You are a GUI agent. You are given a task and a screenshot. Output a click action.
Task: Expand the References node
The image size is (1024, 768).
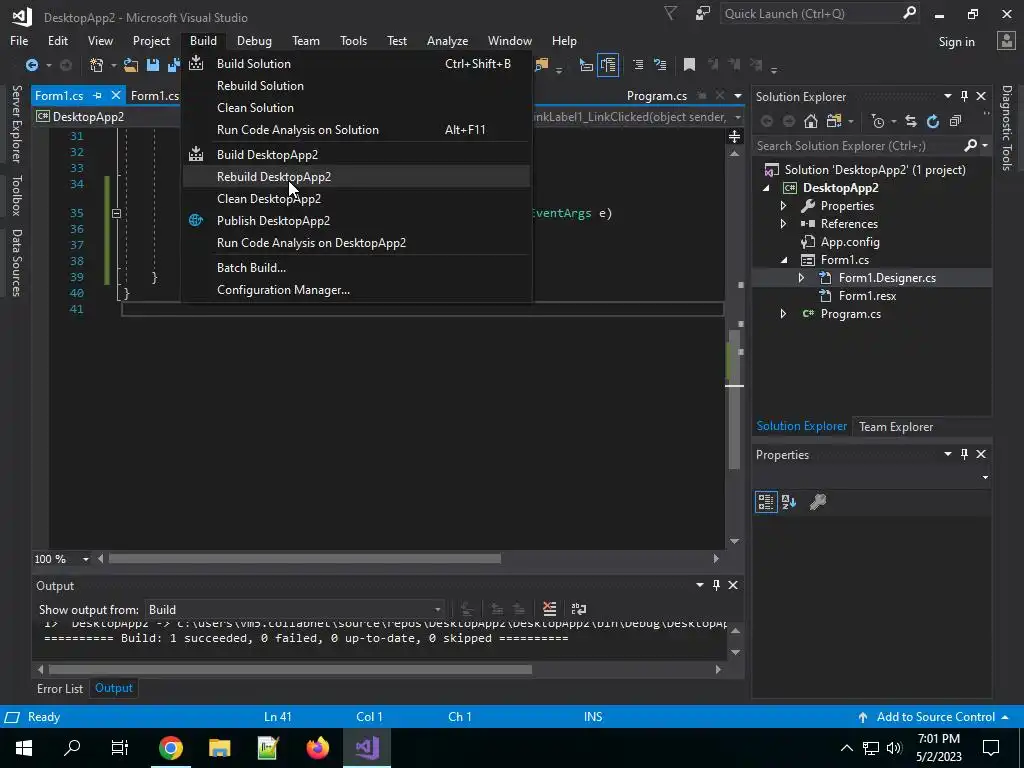783,223
